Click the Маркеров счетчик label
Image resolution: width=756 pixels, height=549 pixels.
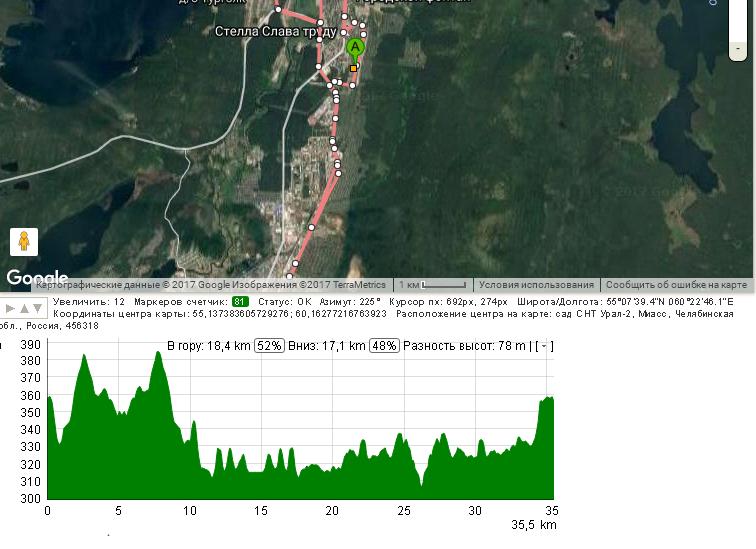[x=181, y=302]
